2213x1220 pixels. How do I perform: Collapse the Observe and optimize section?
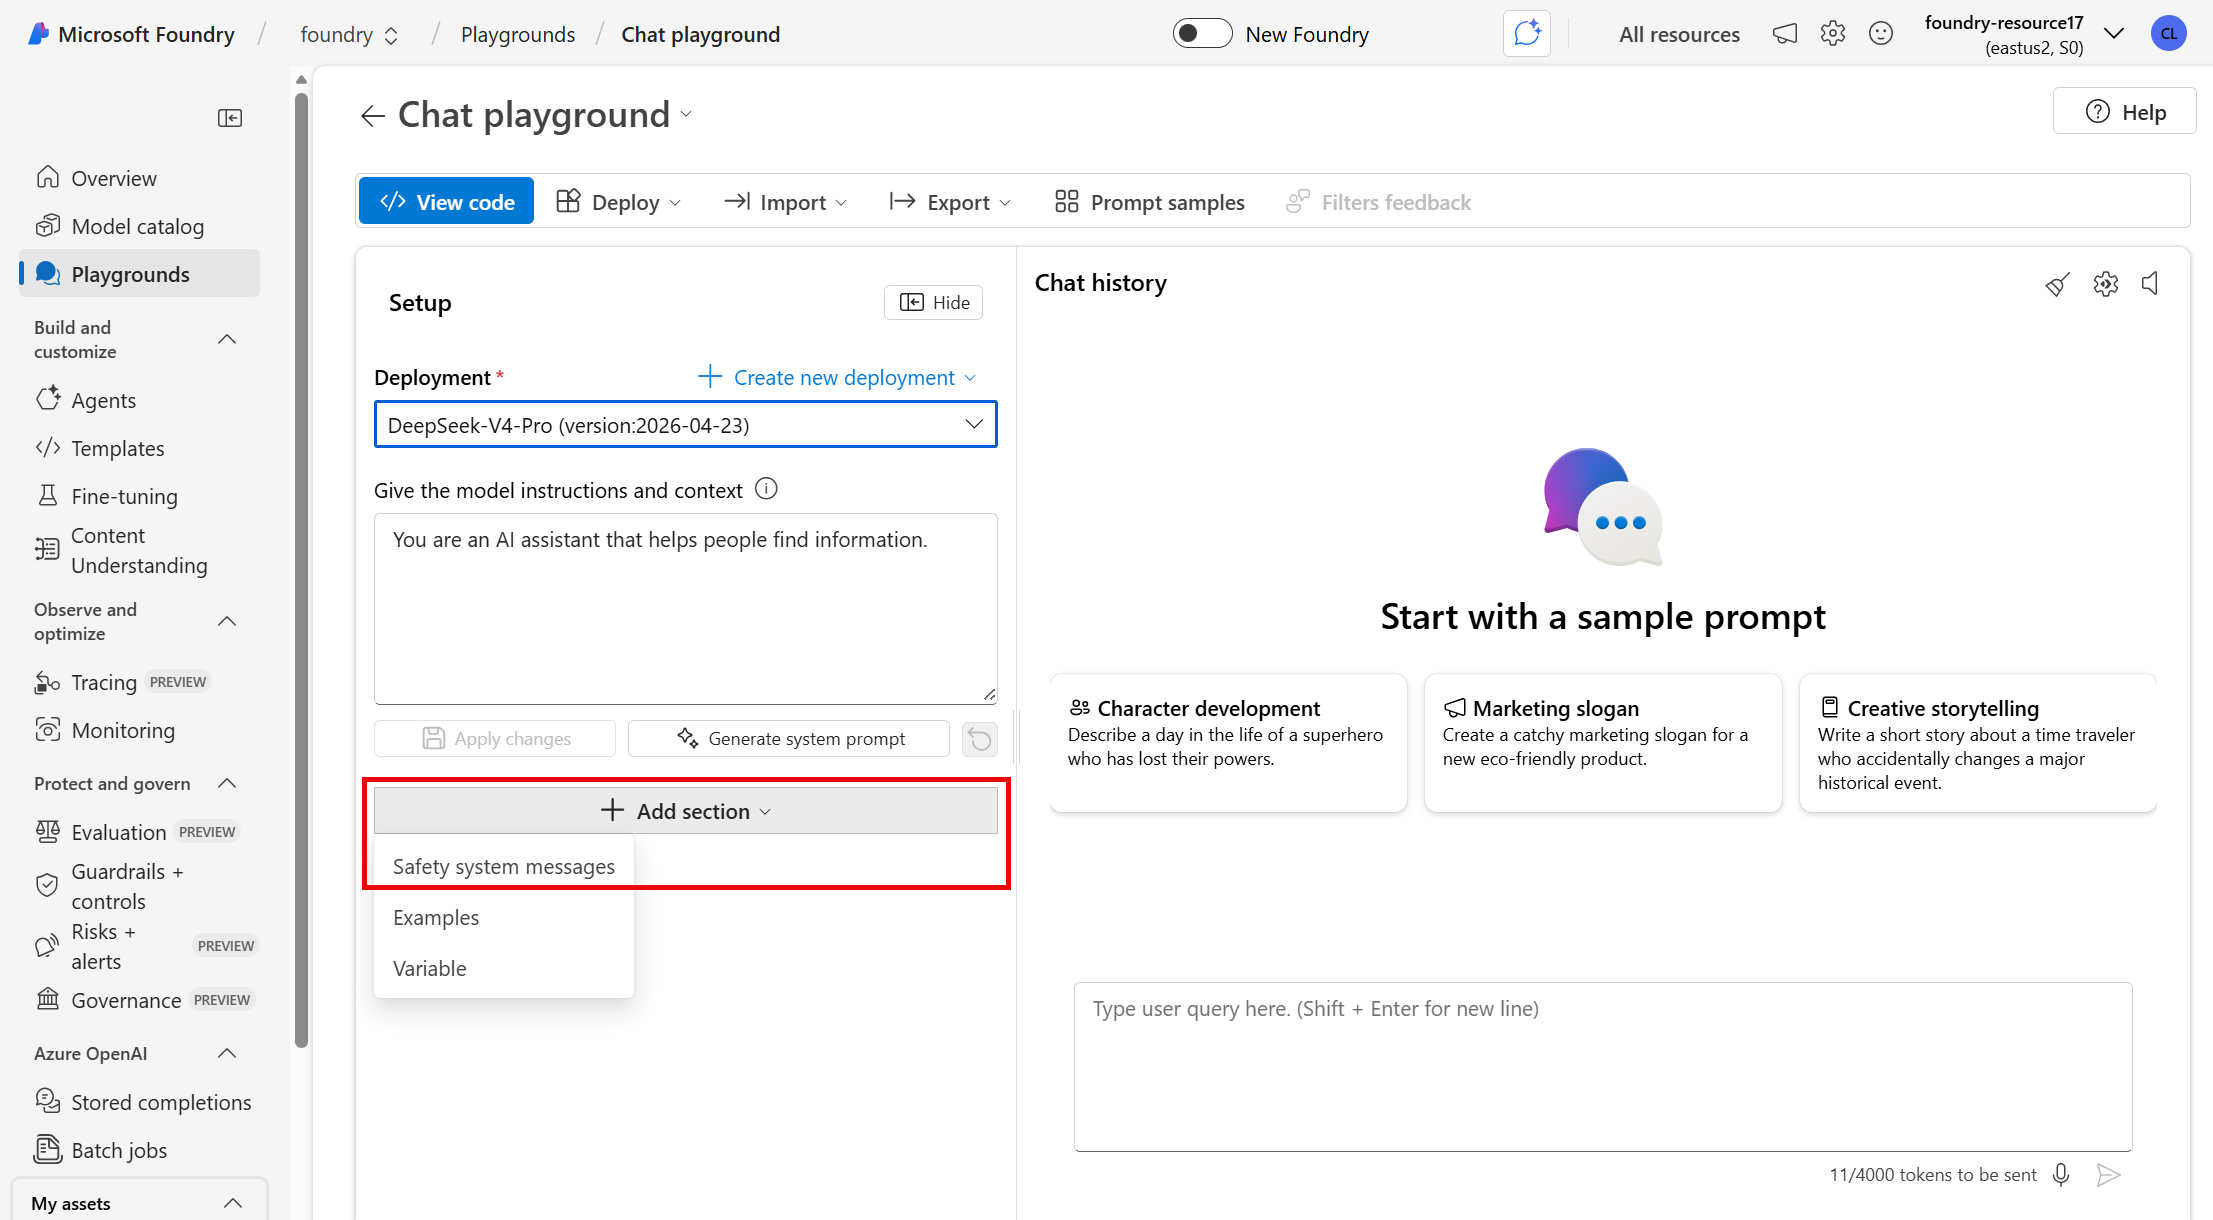[x=227, y=622]
